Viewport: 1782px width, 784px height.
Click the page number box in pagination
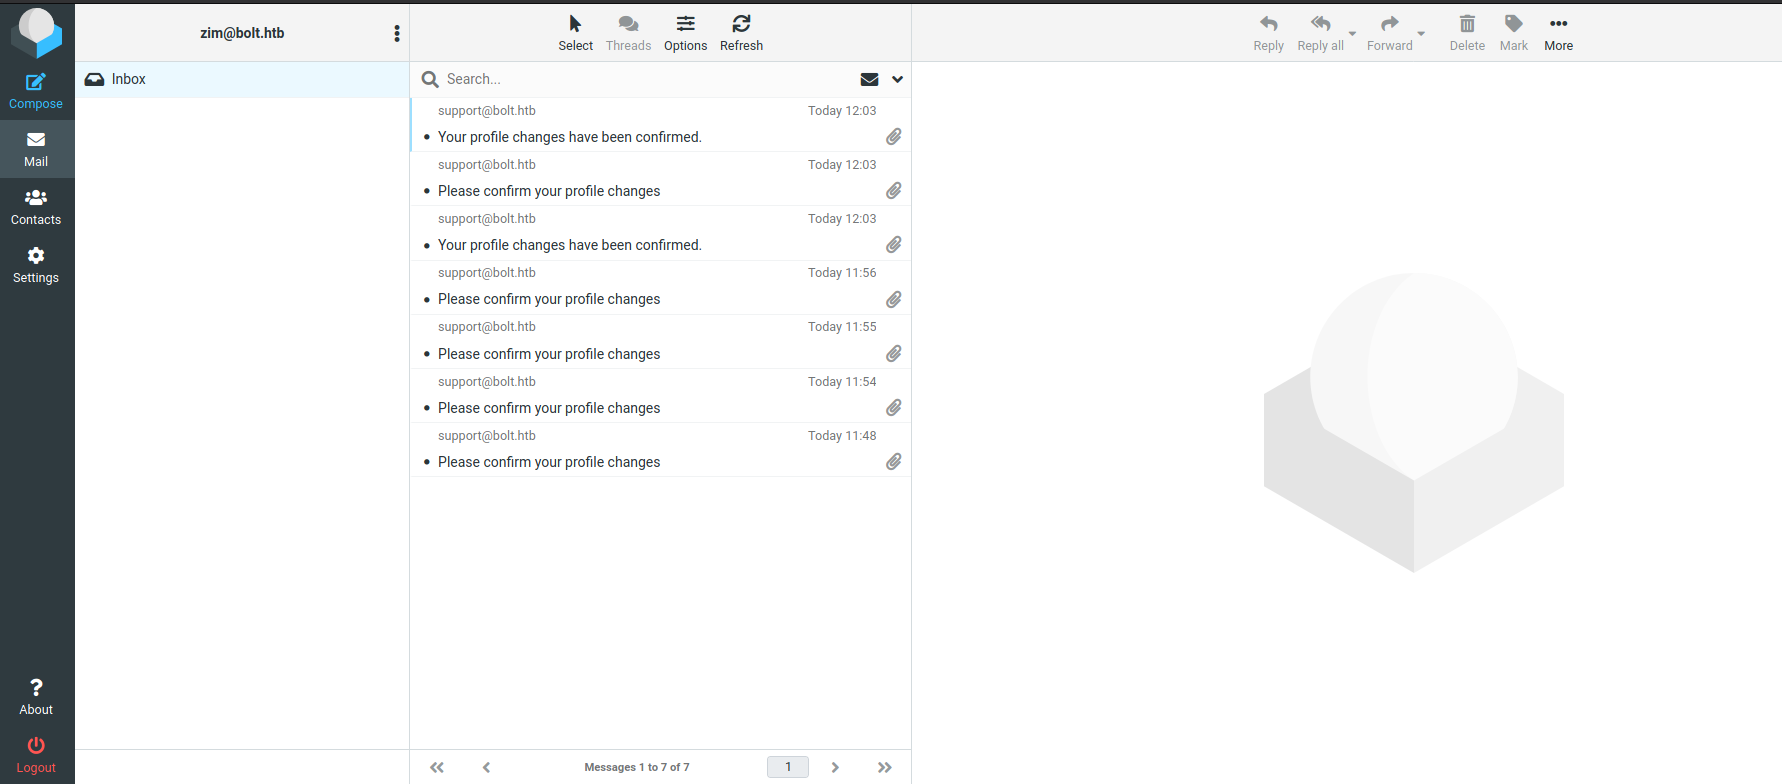[787, 767]
